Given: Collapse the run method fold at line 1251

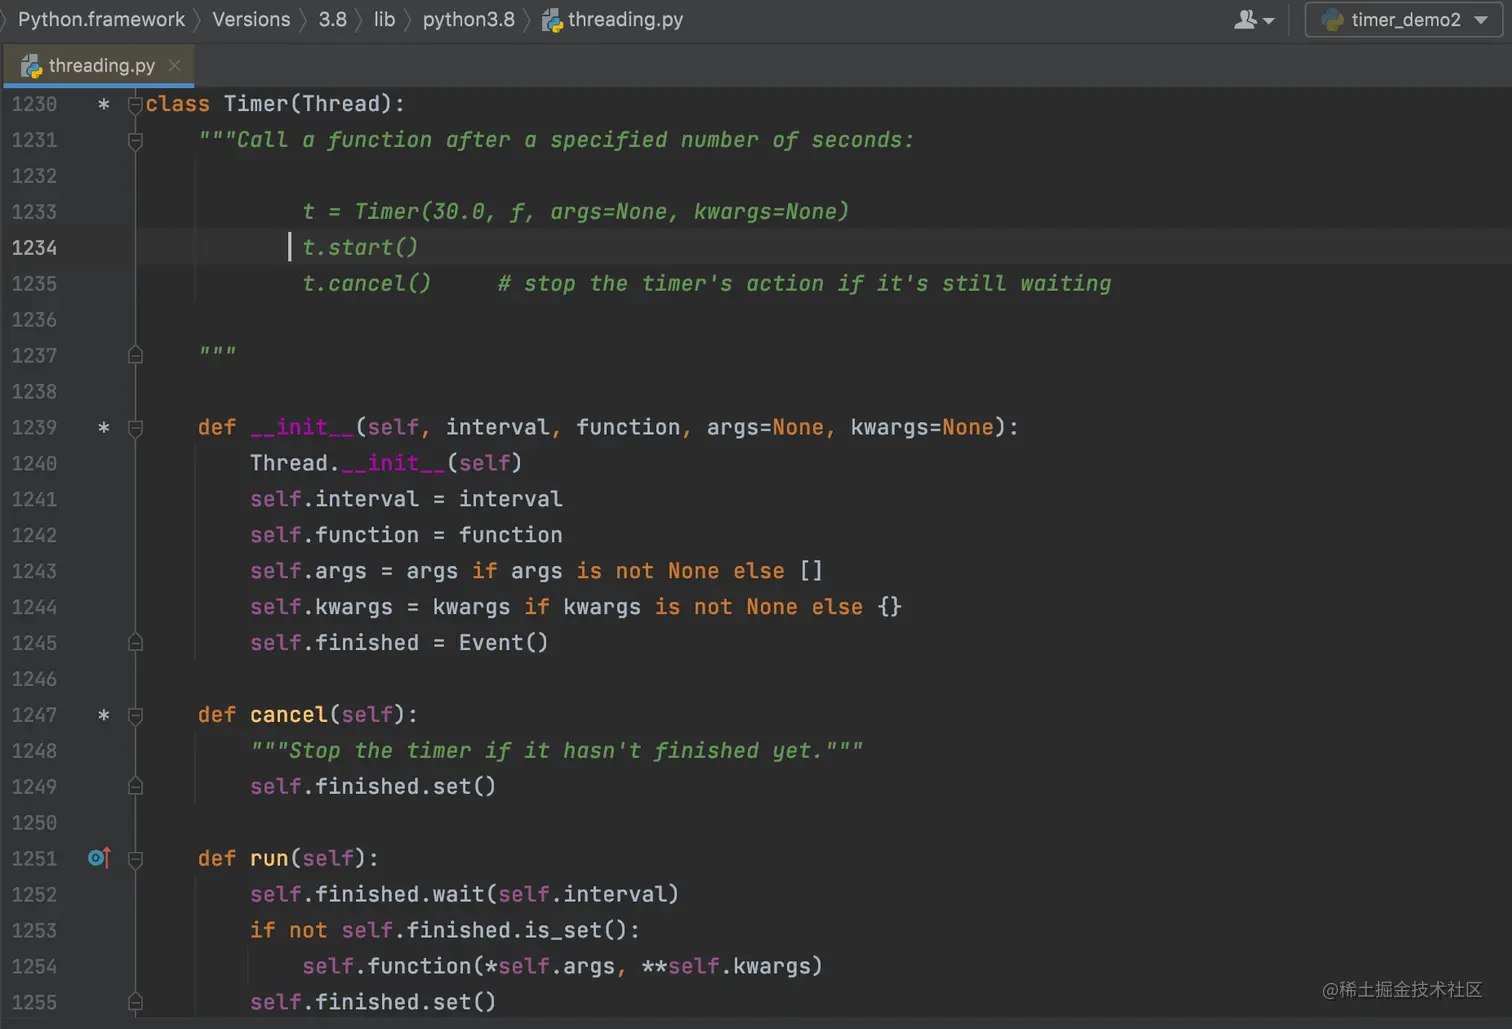Looking at the screenshot, I should pyautogui.click(x=135, y=859).
